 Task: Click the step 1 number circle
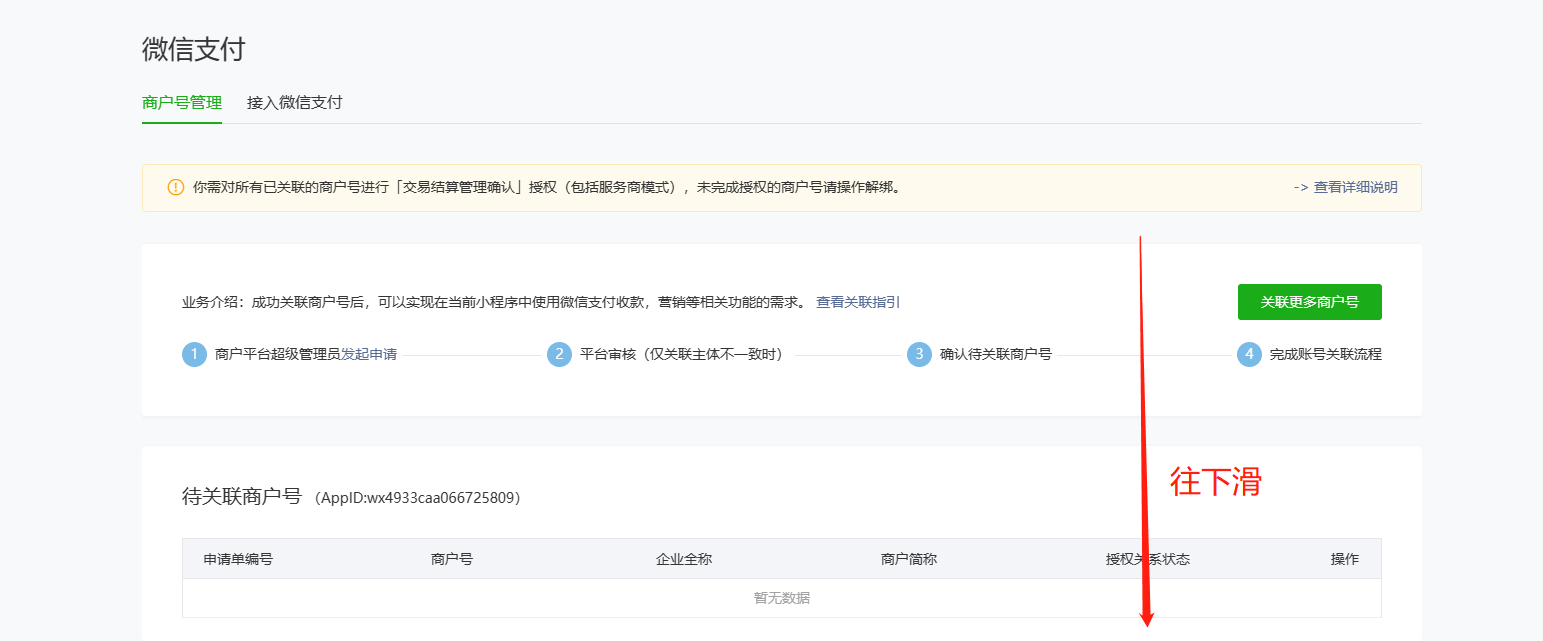tap(194, 355)
